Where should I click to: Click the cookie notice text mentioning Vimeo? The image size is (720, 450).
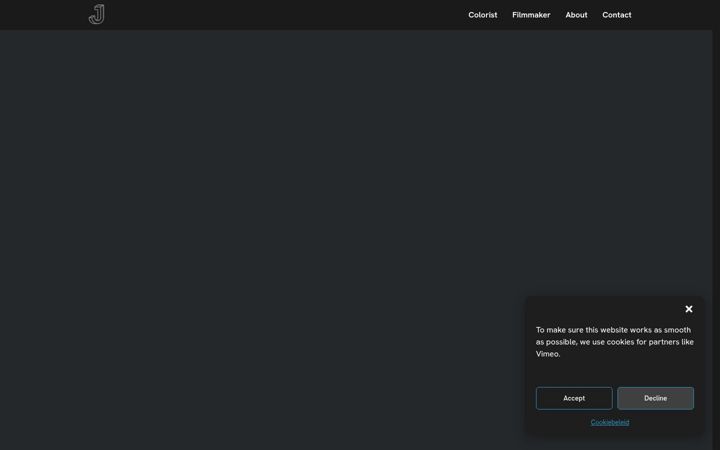[614, 342]
